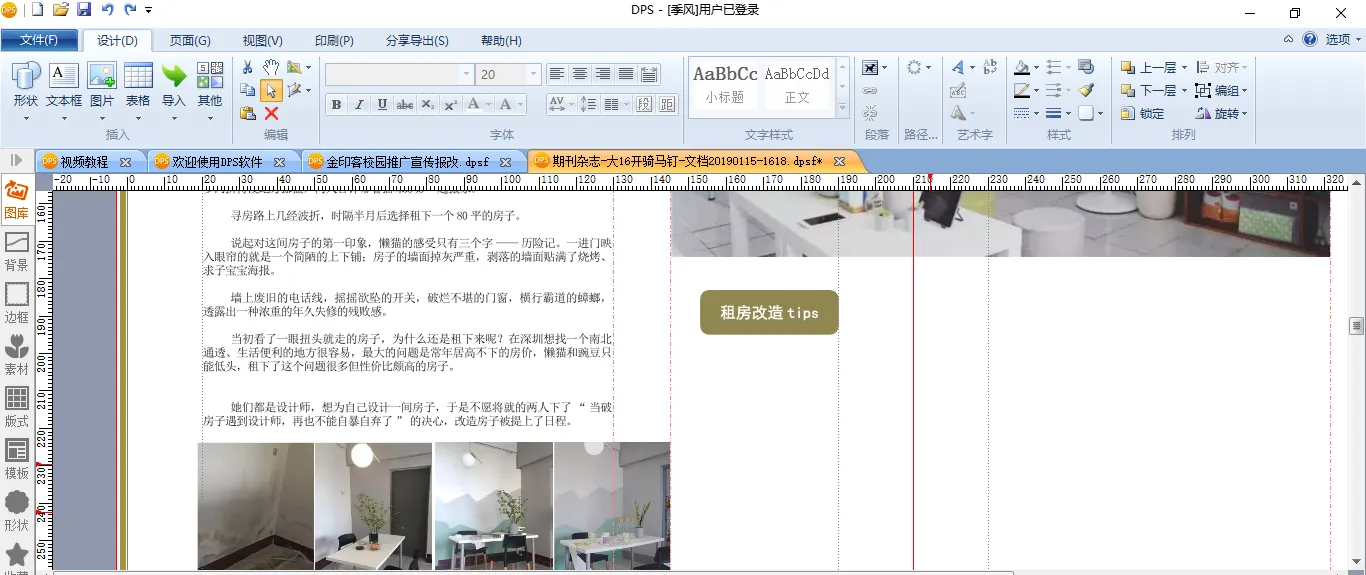Click the 租房改造 tips label button

[769, 312]
